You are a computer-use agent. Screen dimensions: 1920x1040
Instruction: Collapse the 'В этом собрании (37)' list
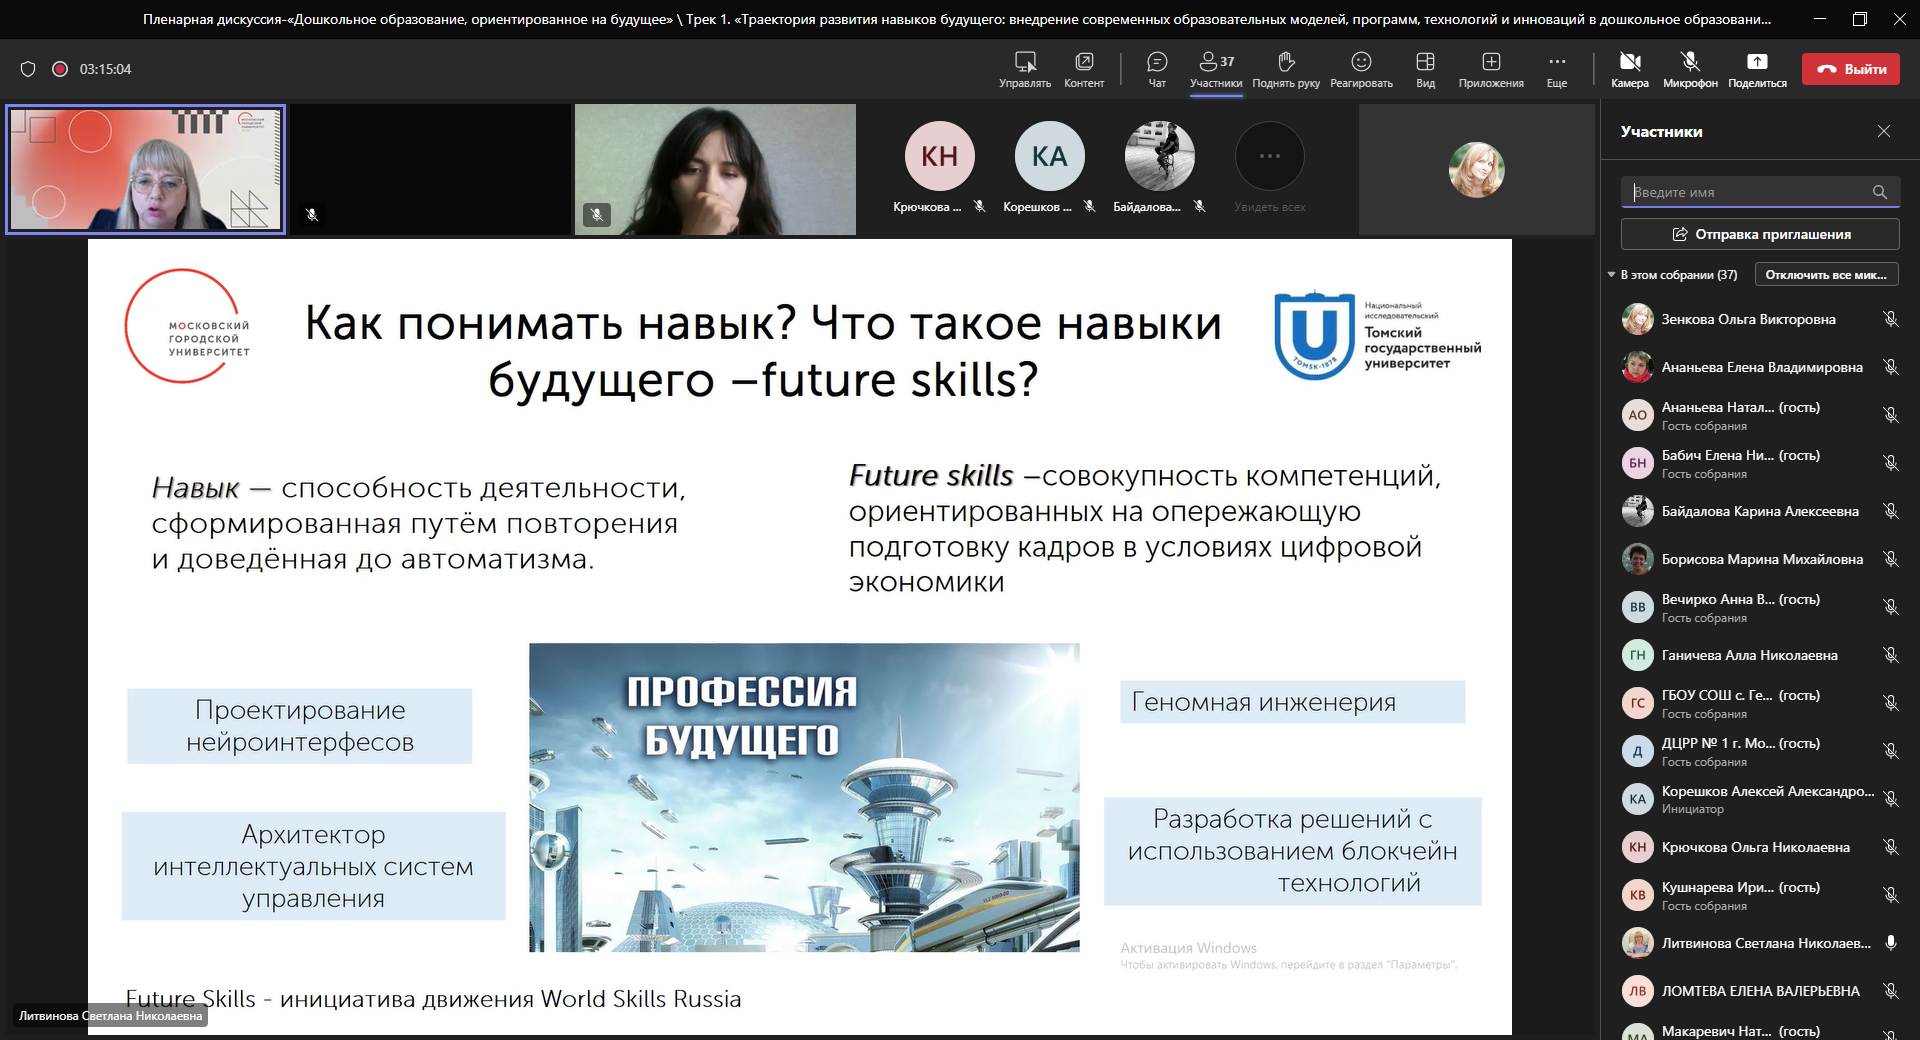point(1611,275)
